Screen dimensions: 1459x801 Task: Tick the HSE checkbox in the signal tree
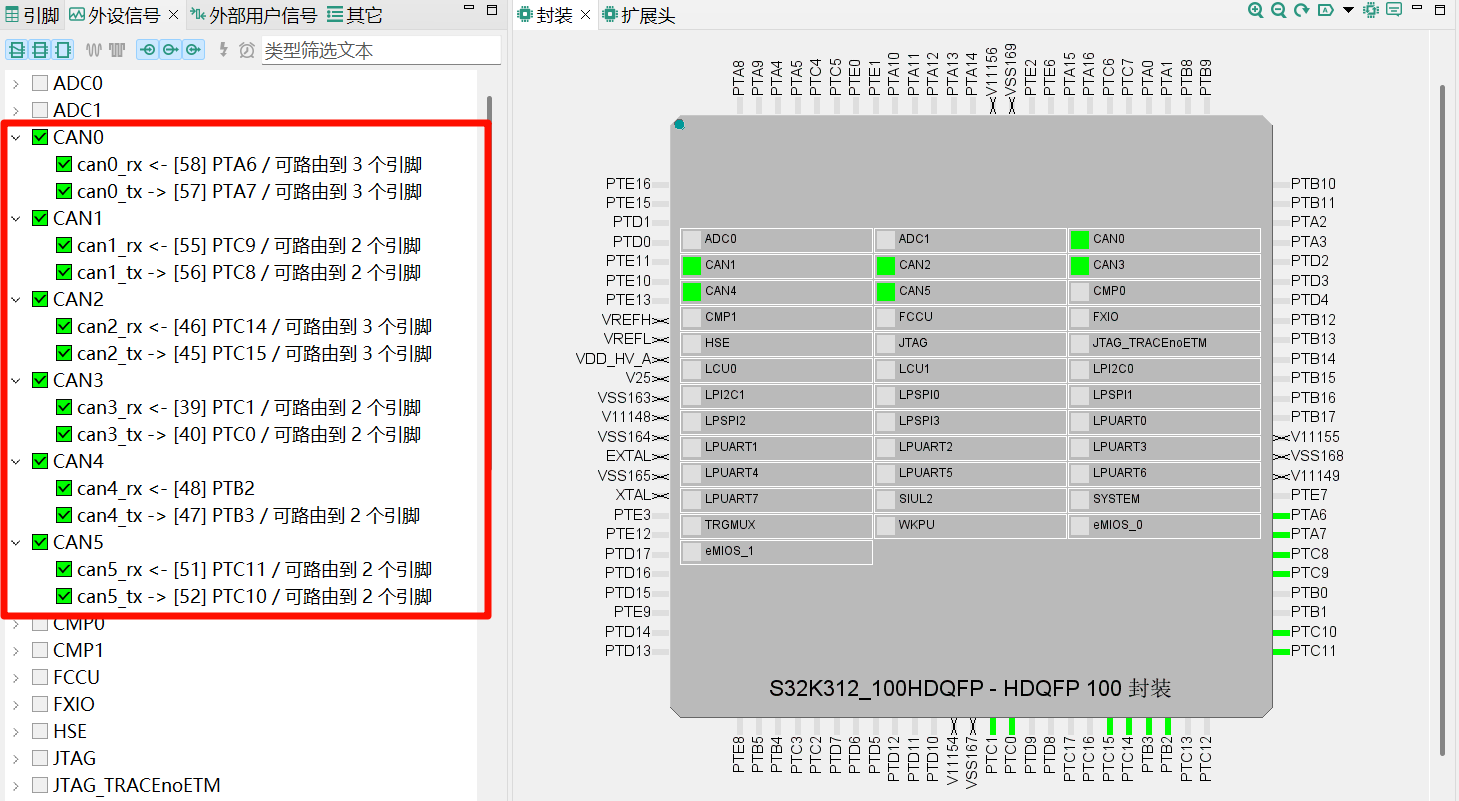coord(40,731)
